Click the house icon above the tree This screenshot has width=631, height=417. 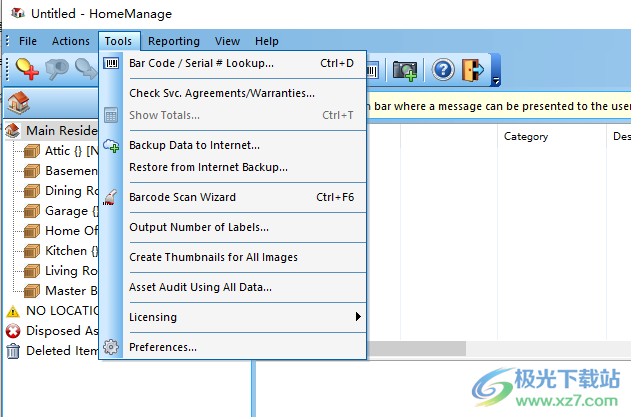click(x=20, y=103)
